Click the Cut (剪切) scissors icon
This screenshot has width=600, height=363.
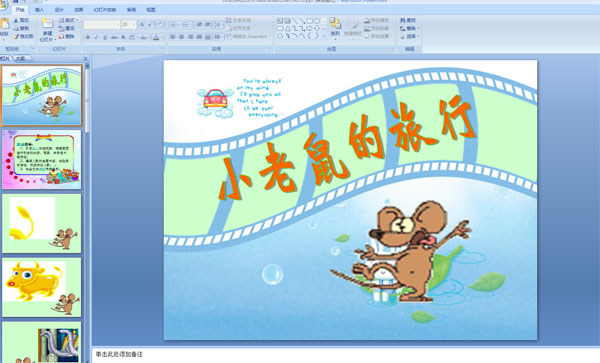click(16, 20)
